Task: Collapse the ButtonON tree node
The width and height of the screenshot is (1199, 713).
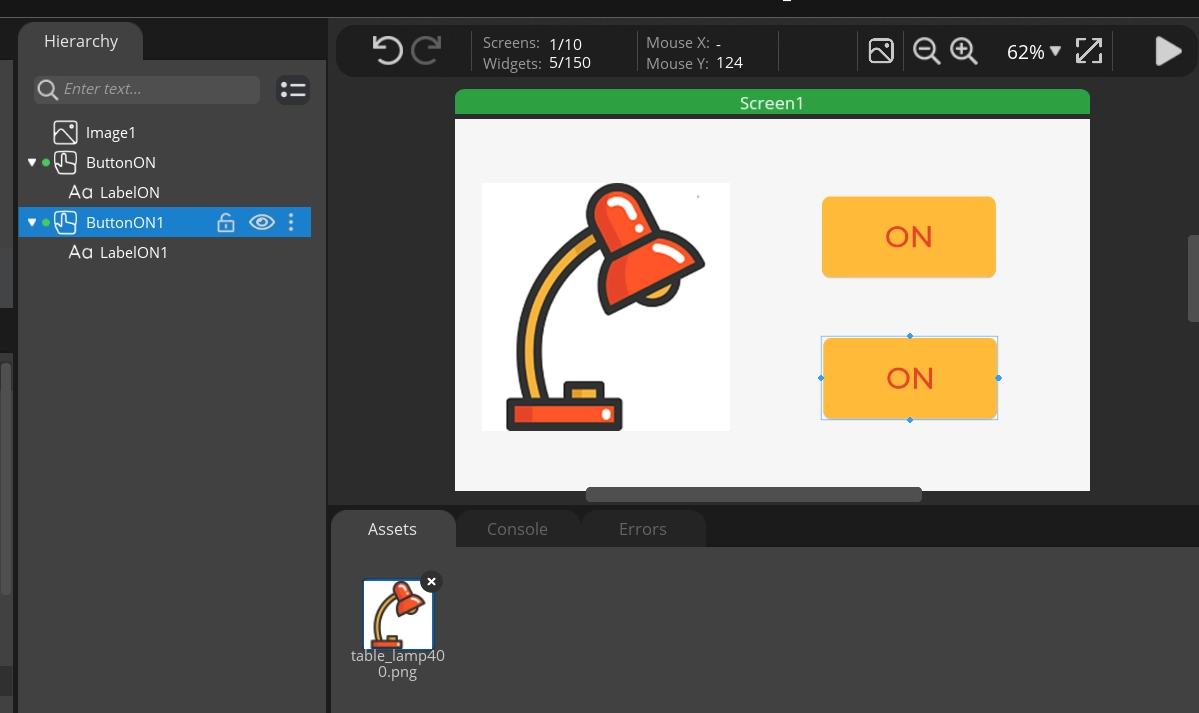Action: (x=32, y=162)
